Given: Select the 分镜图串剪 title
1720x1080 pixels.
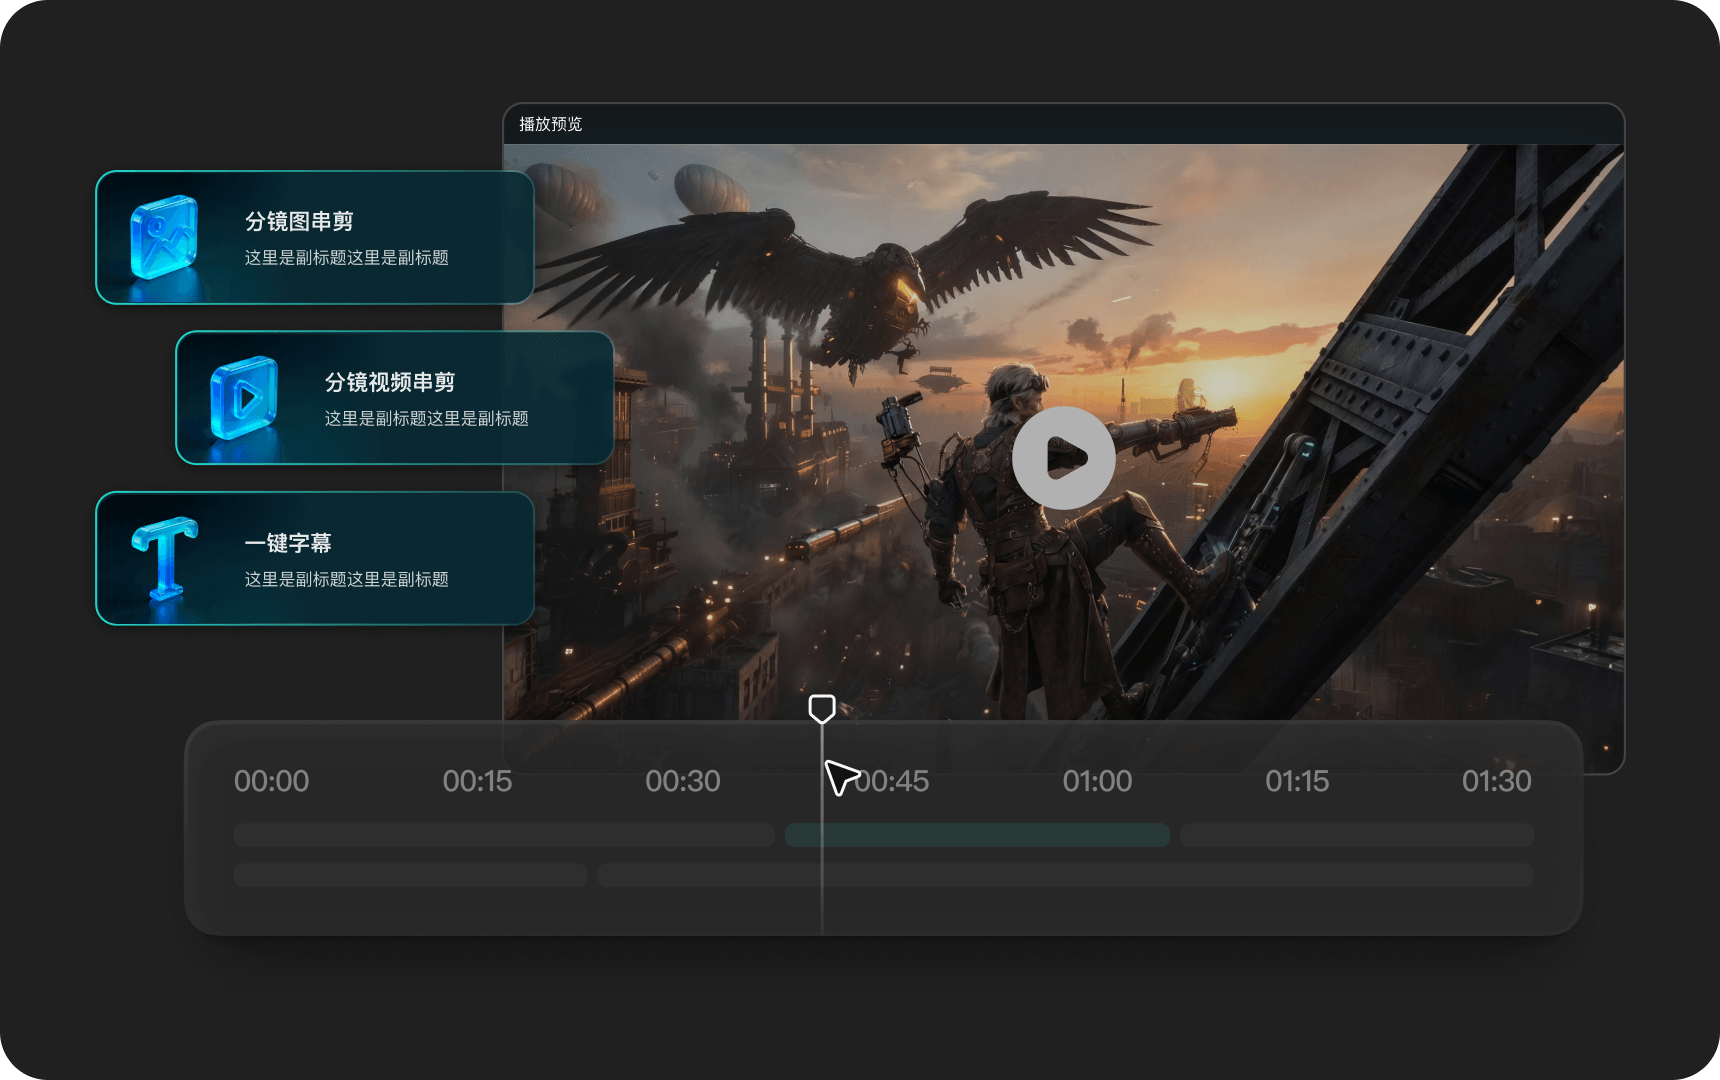Looking at the screenshot, I should coord(299,221).
